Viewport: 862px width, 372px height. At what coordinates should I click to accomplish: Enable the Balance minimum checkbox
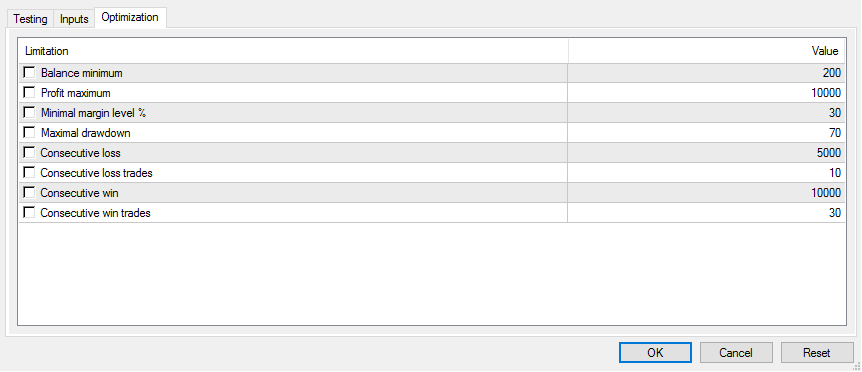[x=29, y=73]
